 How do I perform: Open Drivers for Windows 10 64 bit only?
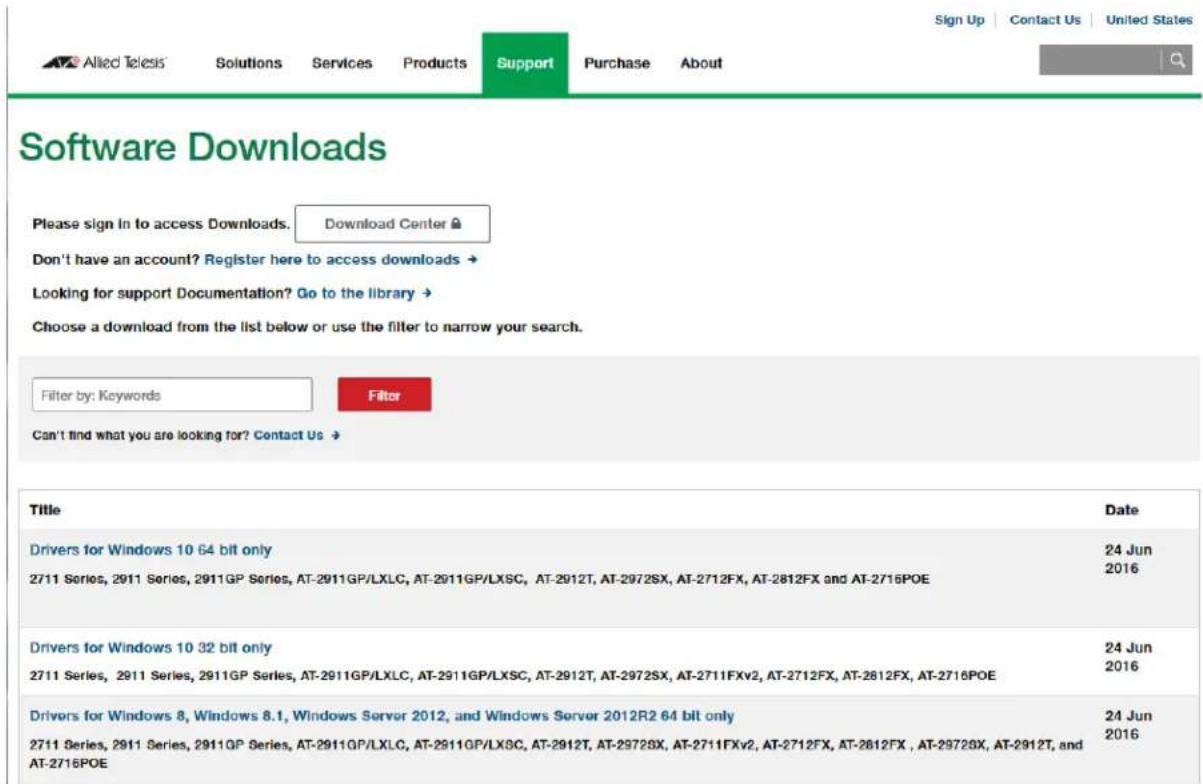[x=150, y=550]
